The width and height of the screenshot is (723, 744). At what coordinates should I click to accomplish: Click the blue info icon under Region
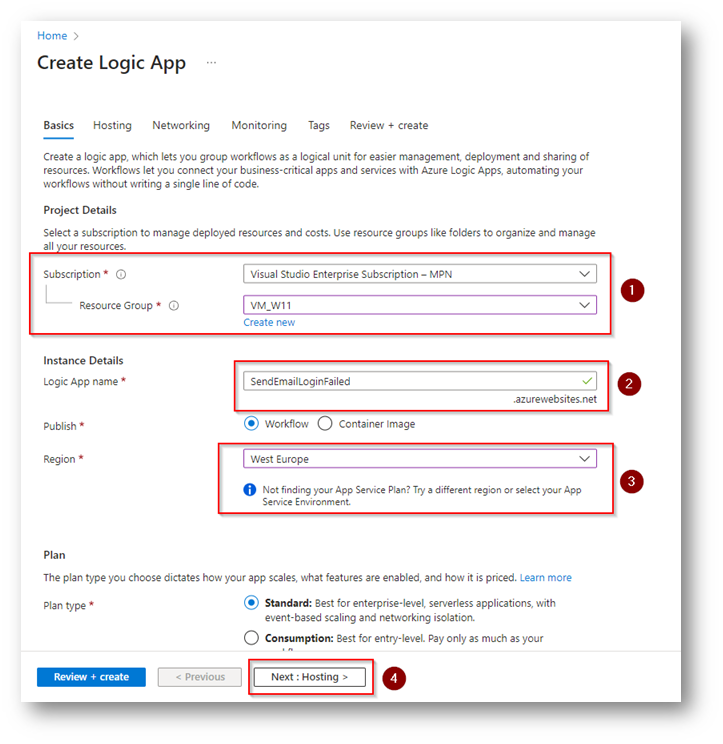(x=250, y=490)
